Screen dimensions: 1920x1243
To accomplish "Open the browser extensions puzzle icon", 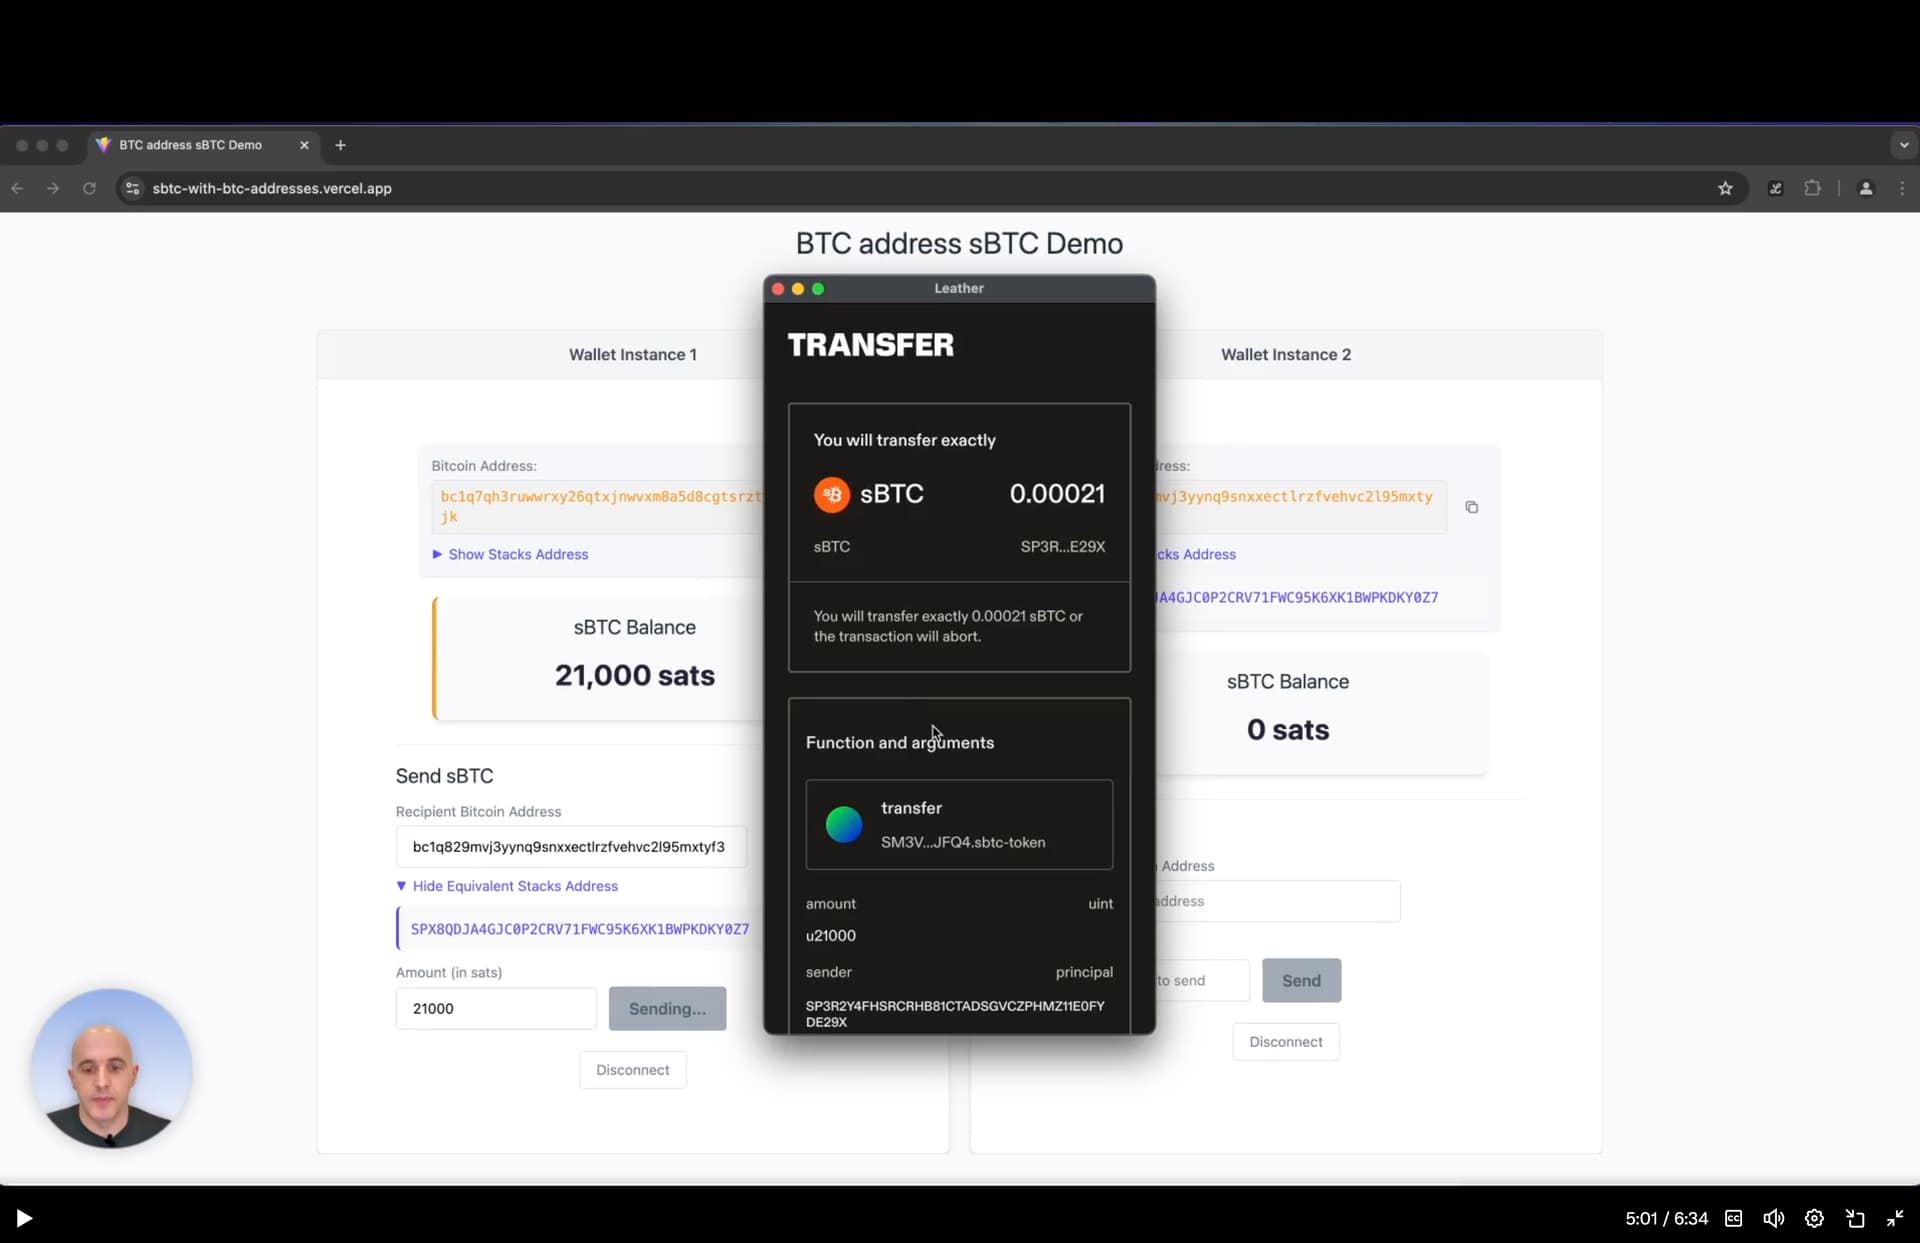I will click(1812, 188).
